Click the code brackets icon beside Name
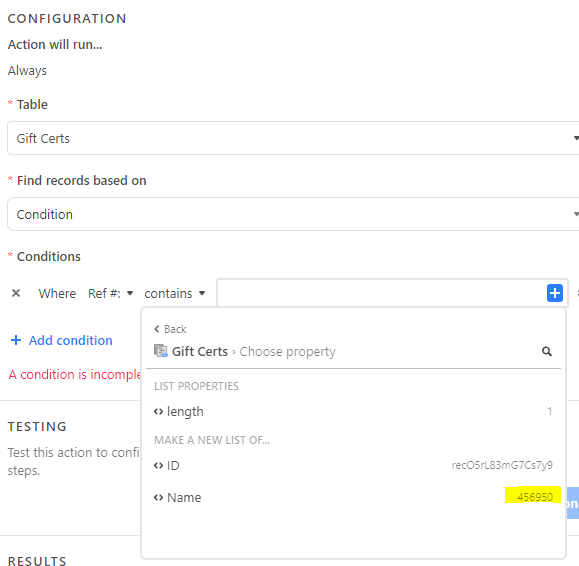The height and width of the screenshot is (566, 579). click(158, 498)
